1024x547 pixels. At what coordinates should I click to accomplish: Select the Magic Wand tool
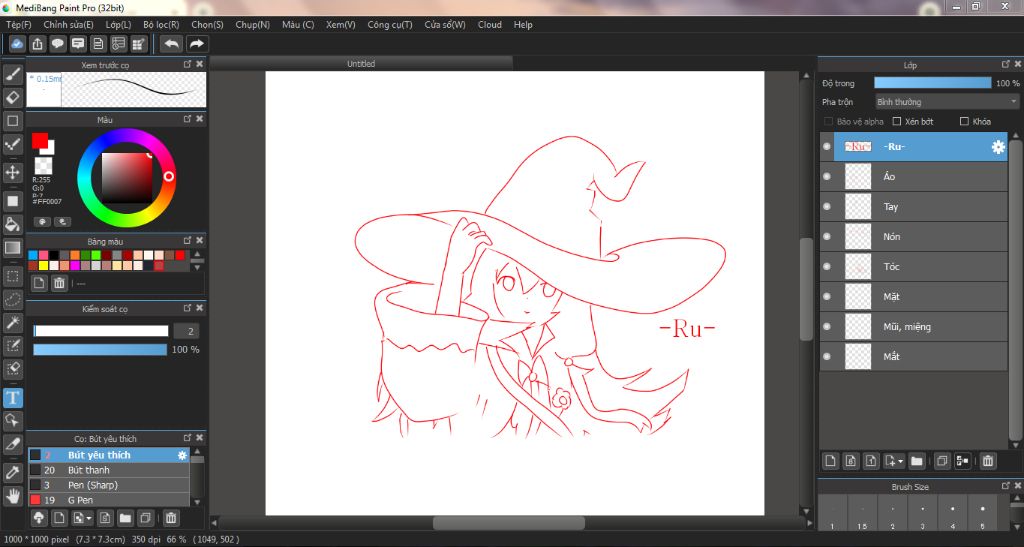[12, 322]
